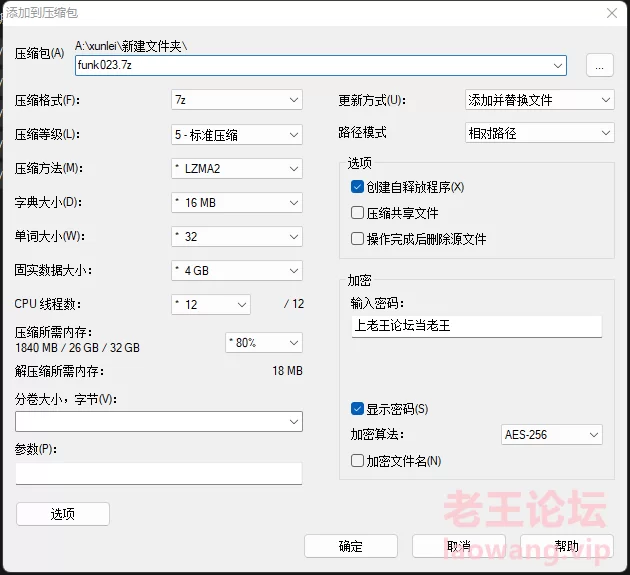Image resolution: width=630 pixels, height=575 pixels.
Task: Open the LZMA2 compression method dropdown
Action: (237, 169)
